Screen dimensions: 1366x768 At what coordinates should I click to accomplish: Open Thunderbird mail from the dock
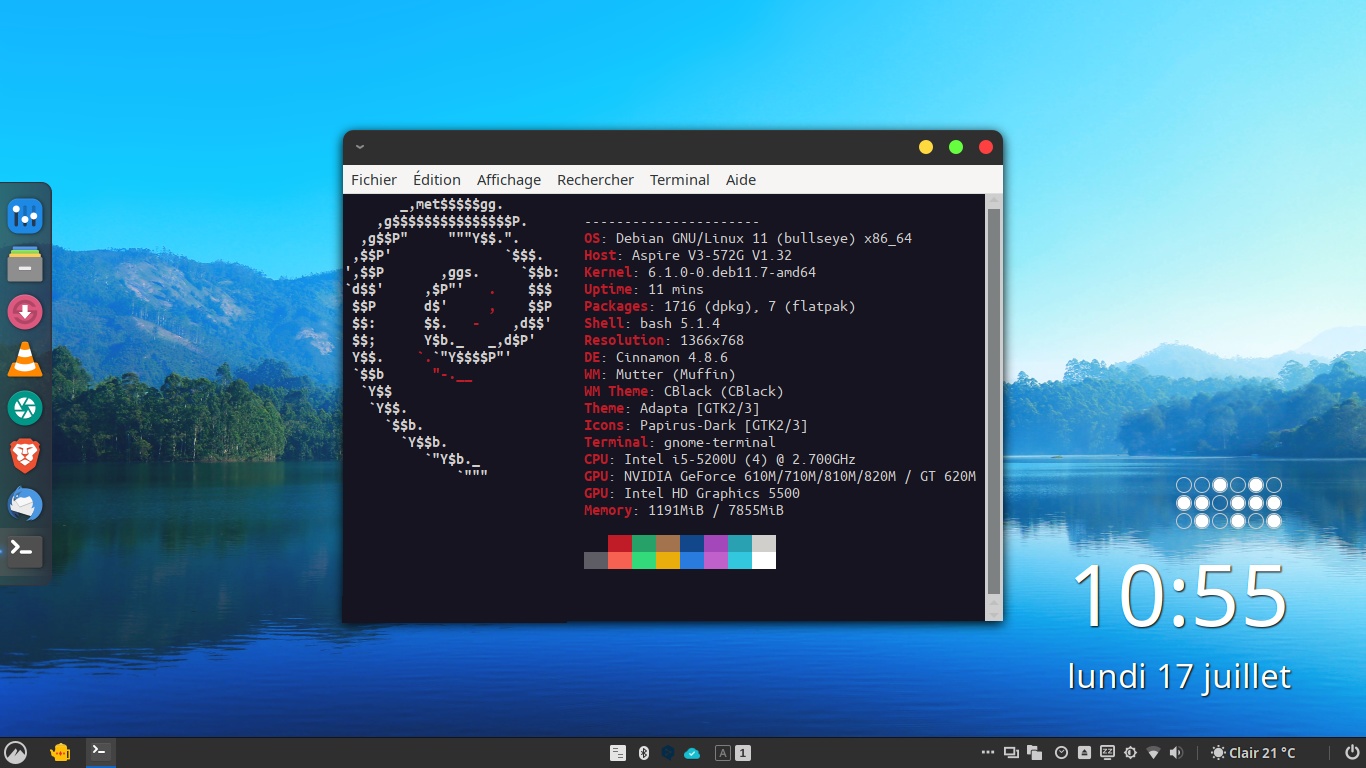tap(25, 504)
